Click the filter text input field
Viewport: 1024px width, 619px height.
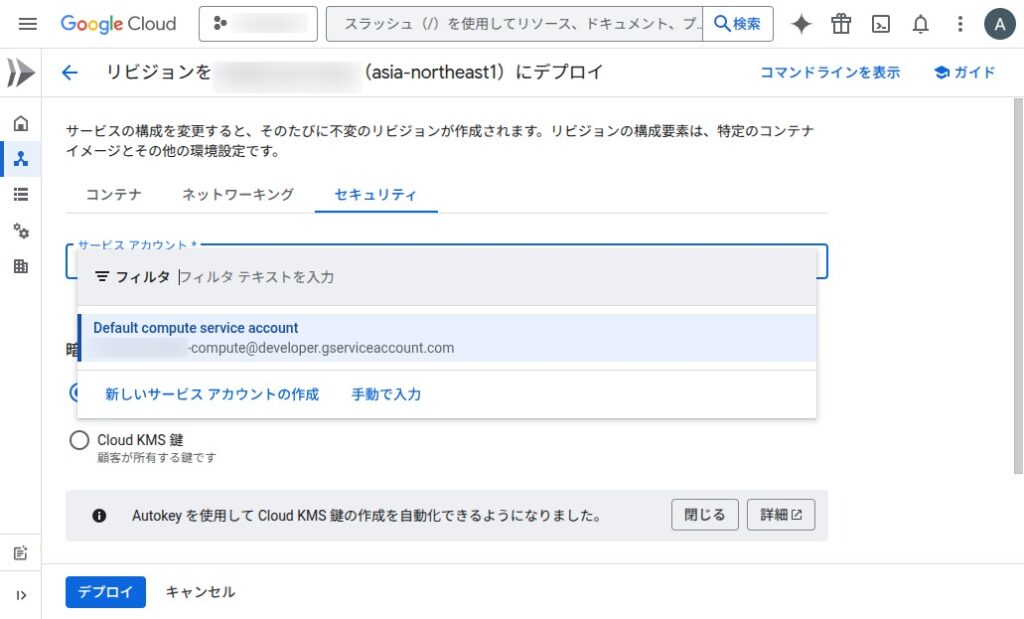click(490, 277)
